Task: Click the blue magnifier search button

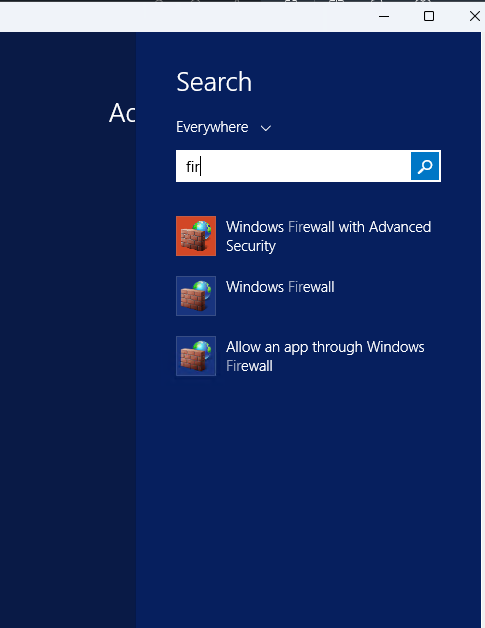Action: [425, 166]
